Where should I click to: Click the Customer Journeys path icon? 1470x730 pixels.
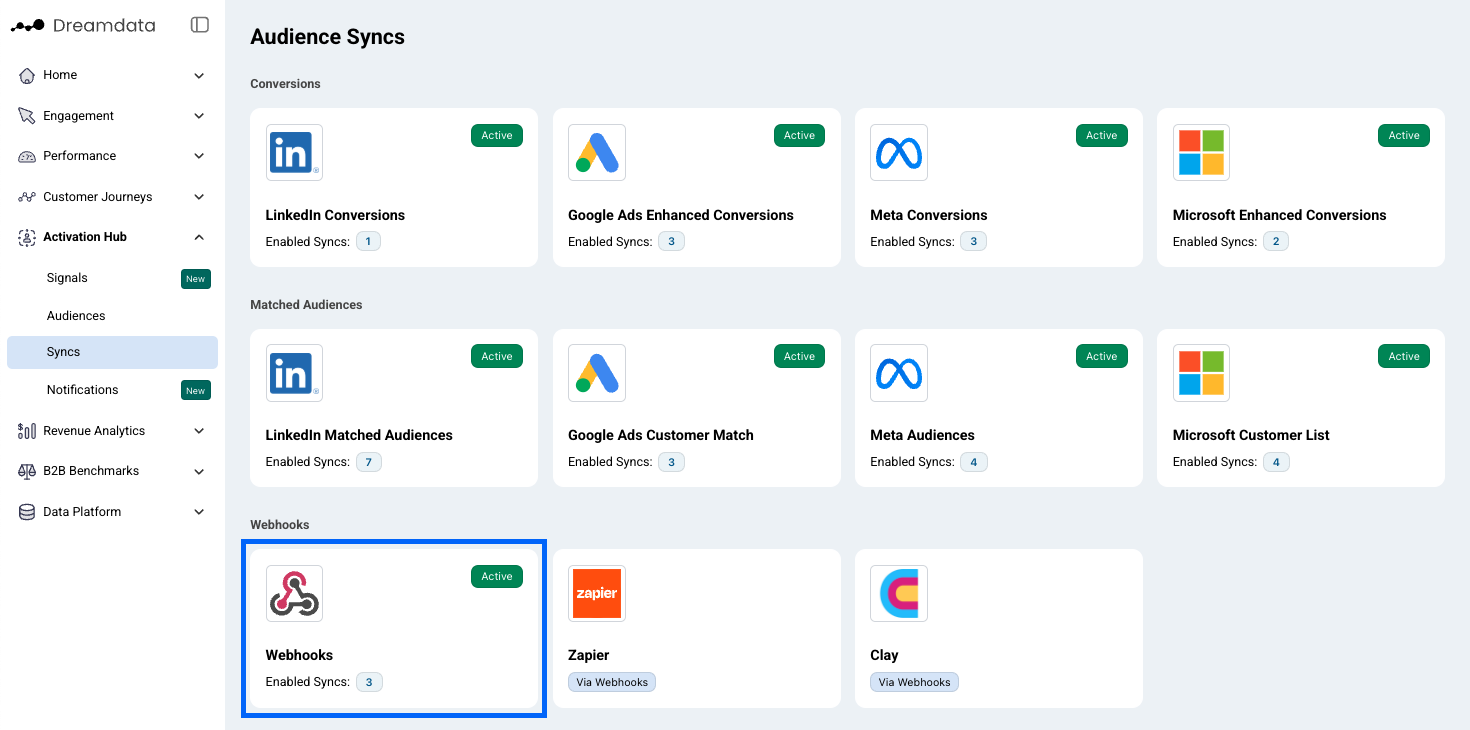[x=27, y=197]
